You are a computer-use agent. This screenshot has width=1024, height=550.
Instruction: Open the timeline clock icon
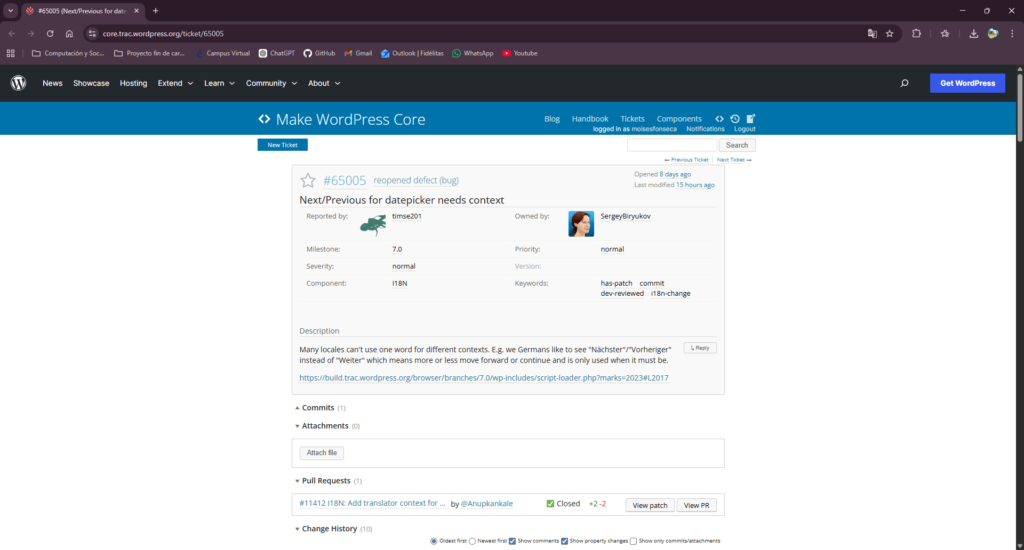(735, 119)
